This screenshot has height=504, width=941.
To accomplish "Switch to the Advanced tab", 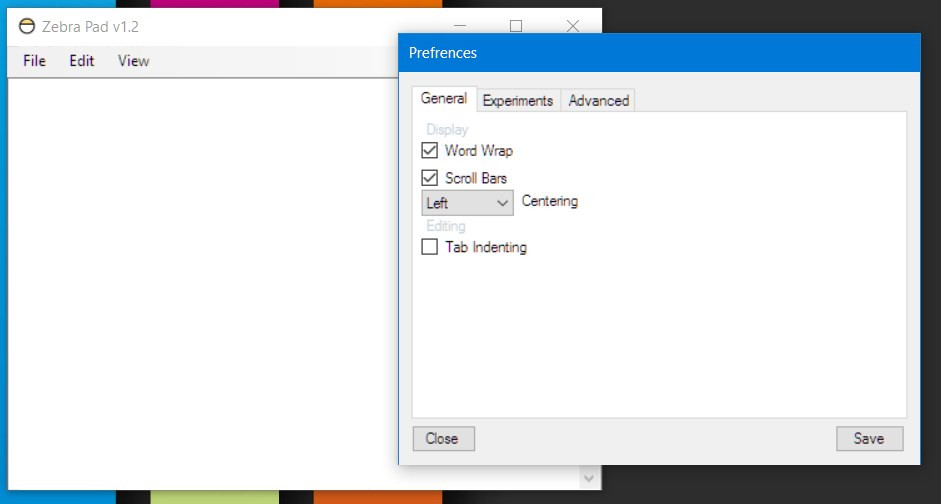I will coord(598,101).
